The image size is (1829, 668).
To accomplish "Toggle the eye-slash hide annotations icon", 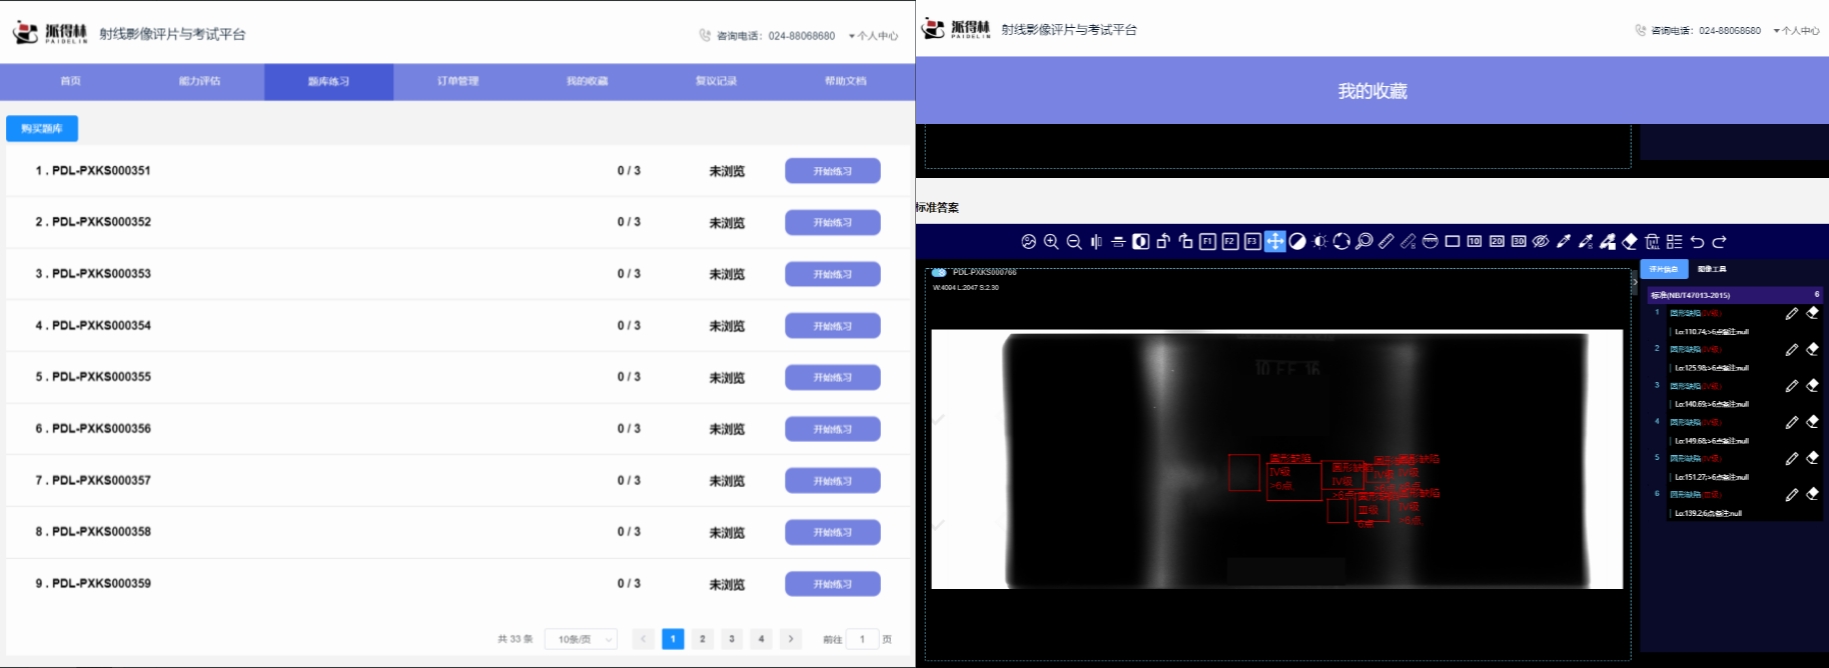I will [1541, 242].
